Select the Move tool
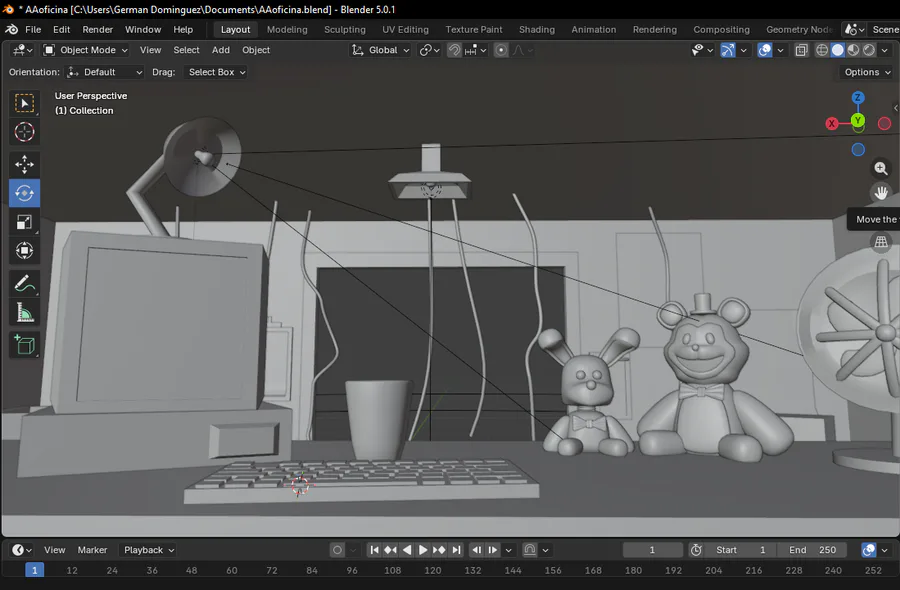 24,165
